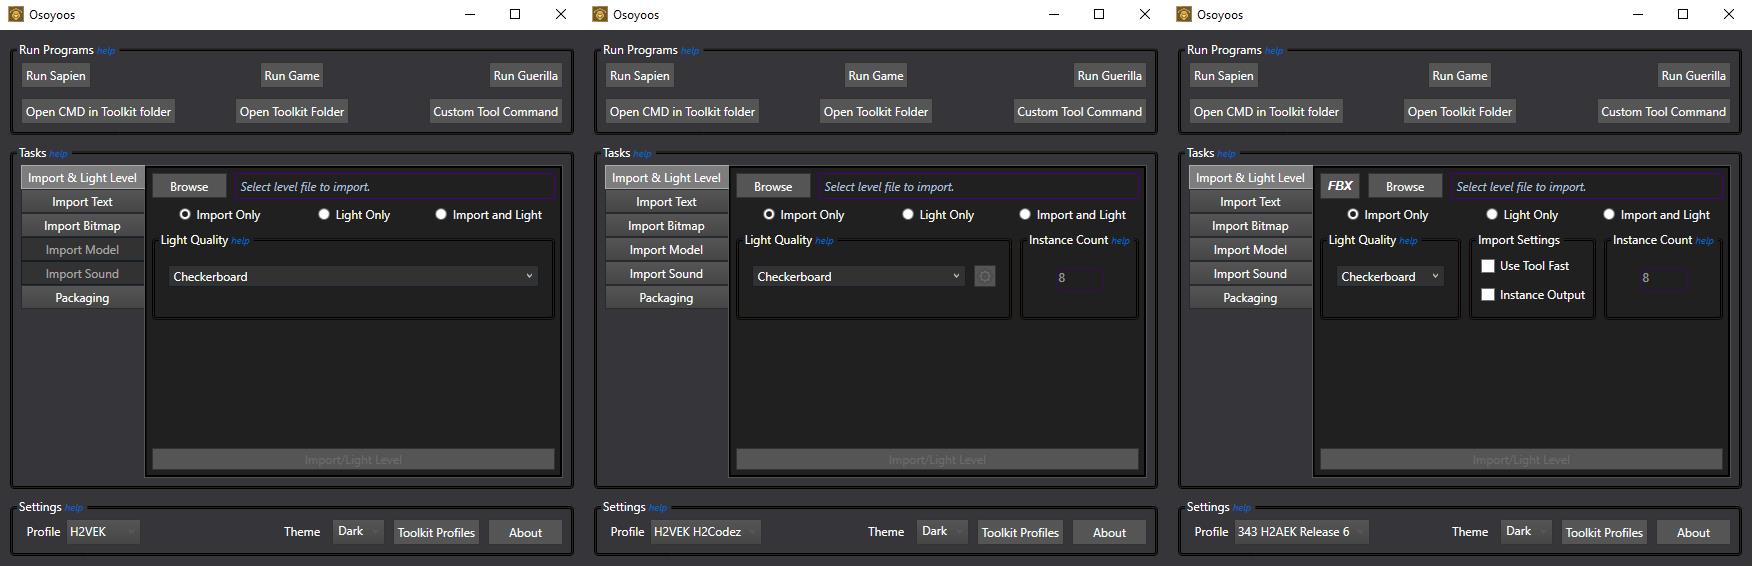Open Toolkit Profiles in the left window
1752x566 pixels.
pyautogui.click(x=436, y=533)
